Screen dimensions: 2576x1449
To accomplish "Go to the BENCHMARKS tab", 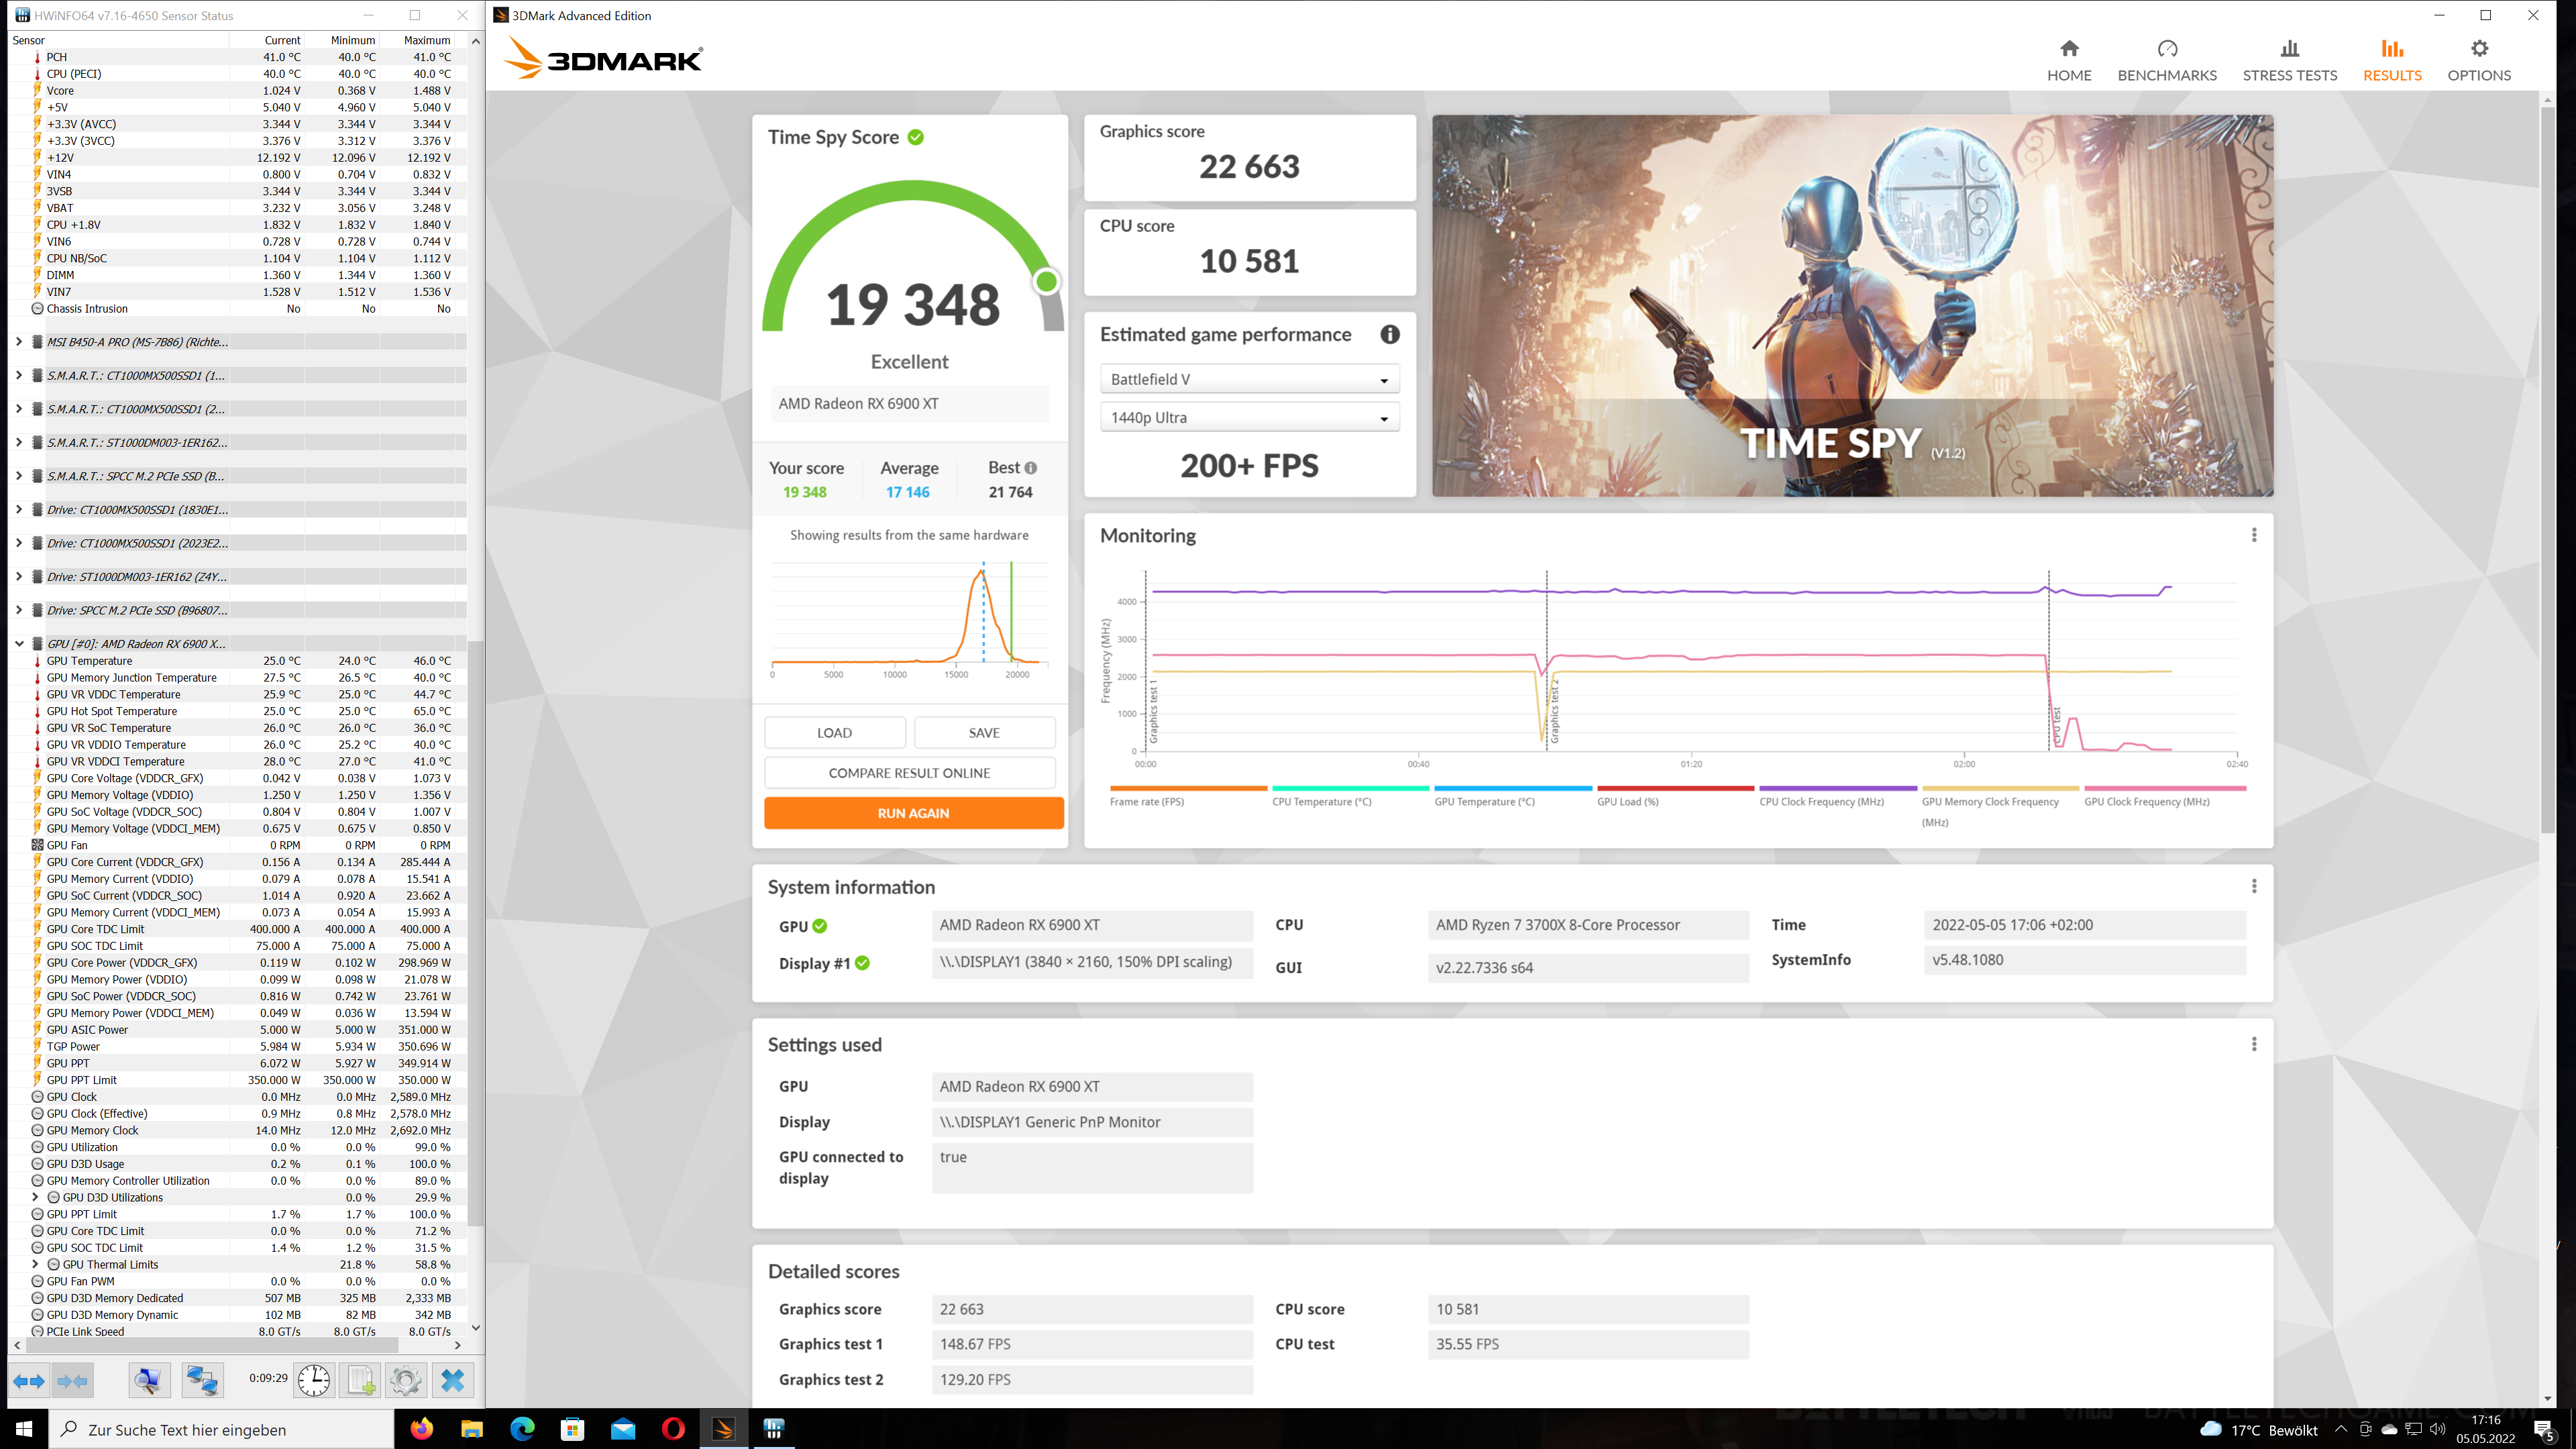I will [2166, 61].
